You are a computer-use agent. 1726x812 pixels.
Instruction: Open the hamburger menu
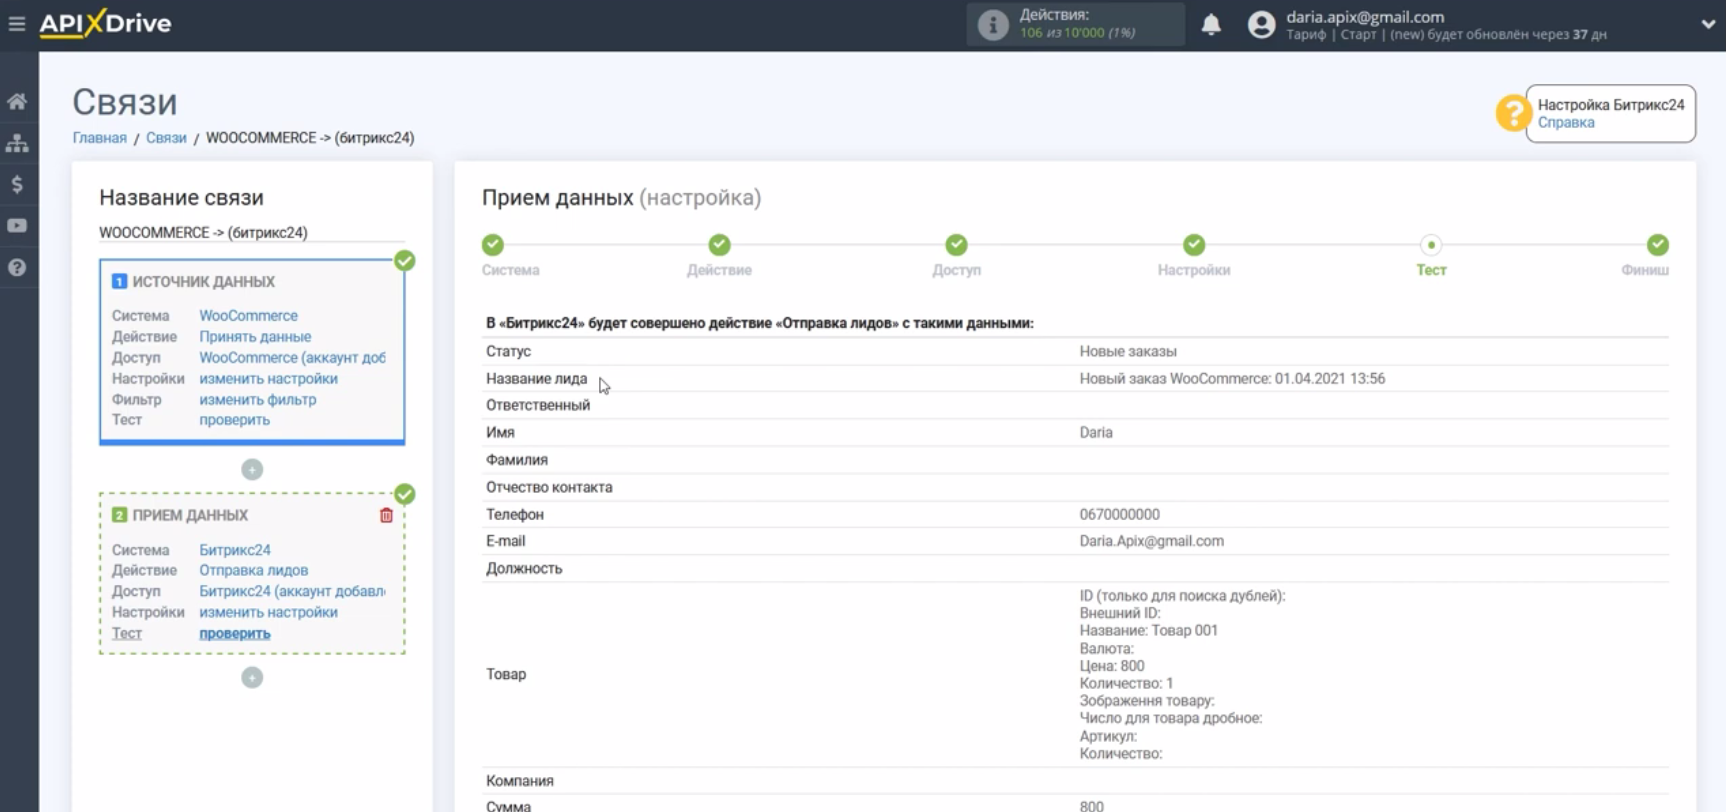[x=17, y=23]
